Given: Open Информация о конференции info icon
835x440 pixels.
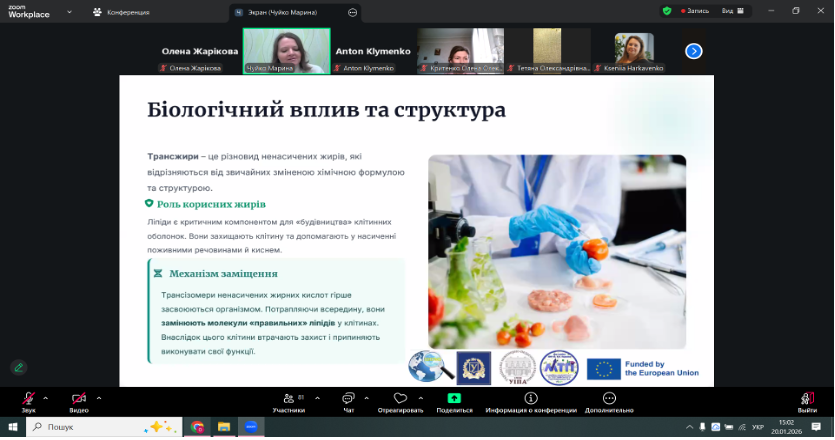Looking at the screenshot, I should point(531,402).
